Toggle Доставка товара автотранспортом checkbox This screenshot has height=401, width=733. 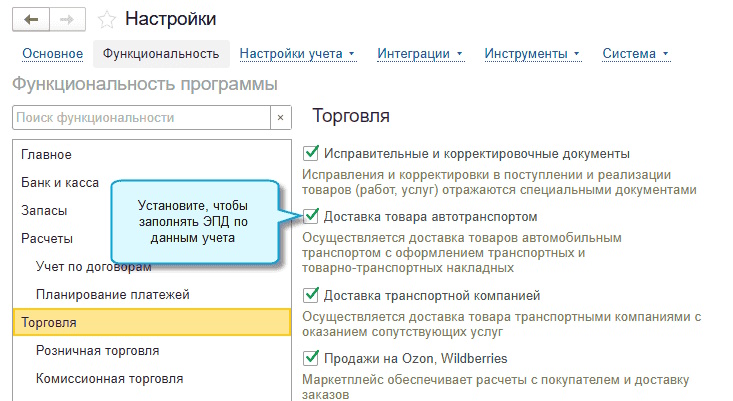click(310, 216)
